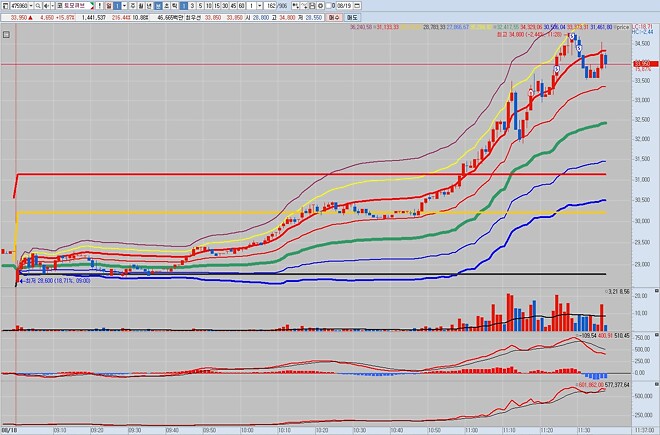Click the bar count field showing 162
Image resolution: width=660 pixels, height=435 pixels.
click(x=270, y=6)
